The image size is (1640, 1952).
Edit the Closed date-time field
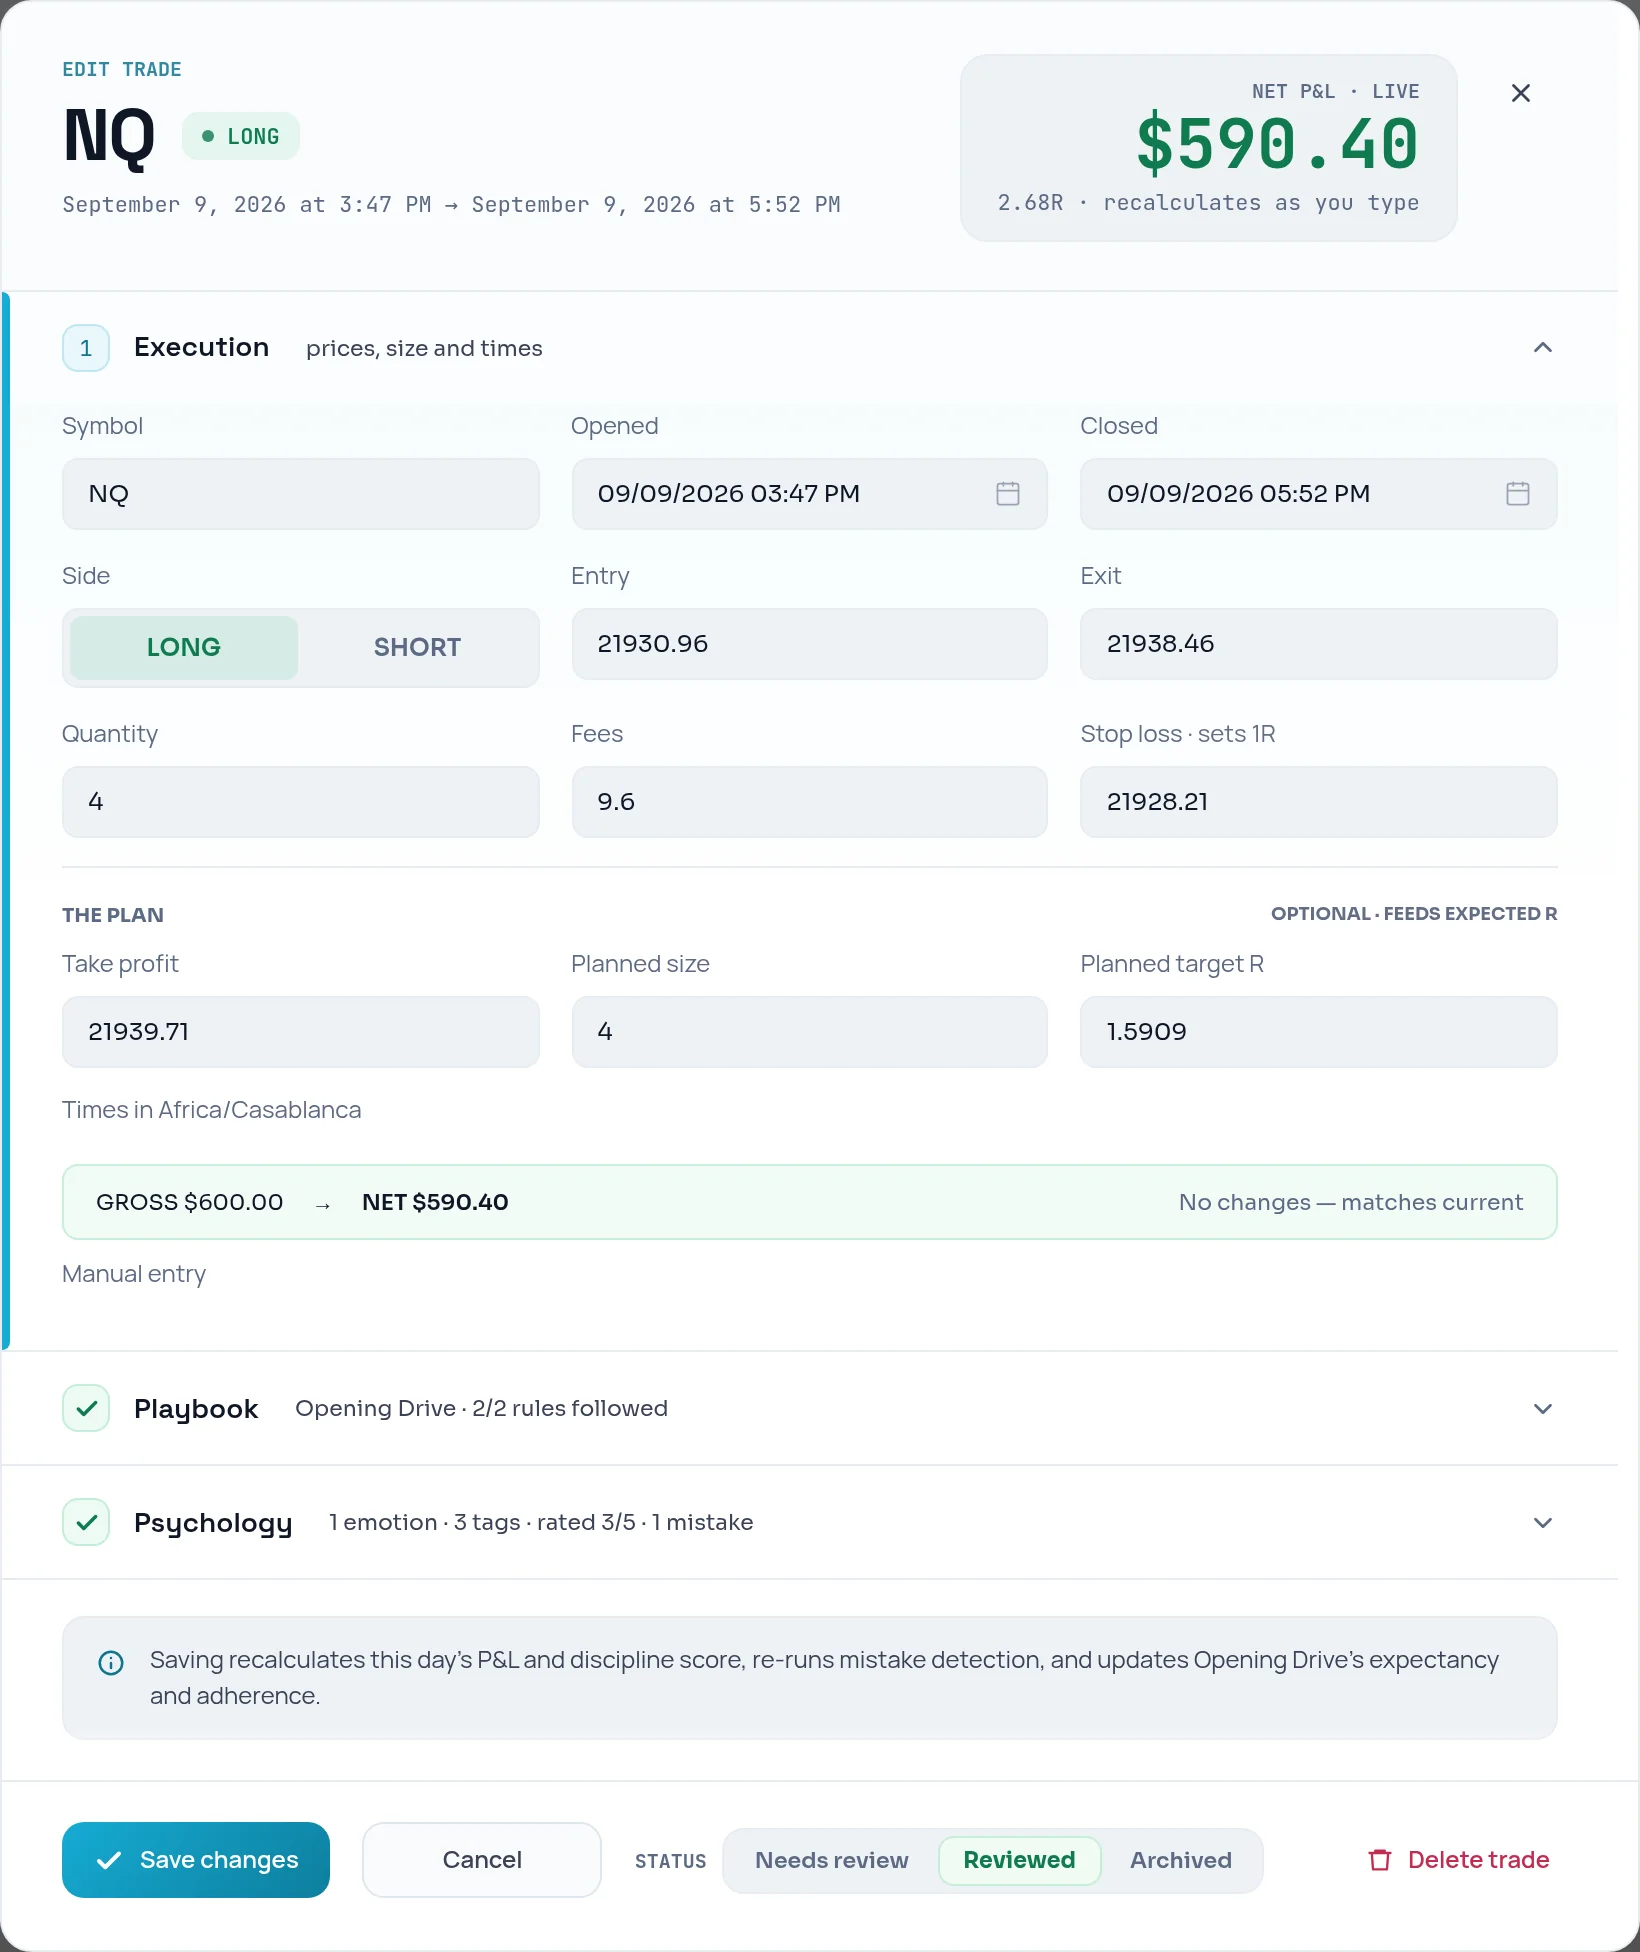pos(1318,494)
